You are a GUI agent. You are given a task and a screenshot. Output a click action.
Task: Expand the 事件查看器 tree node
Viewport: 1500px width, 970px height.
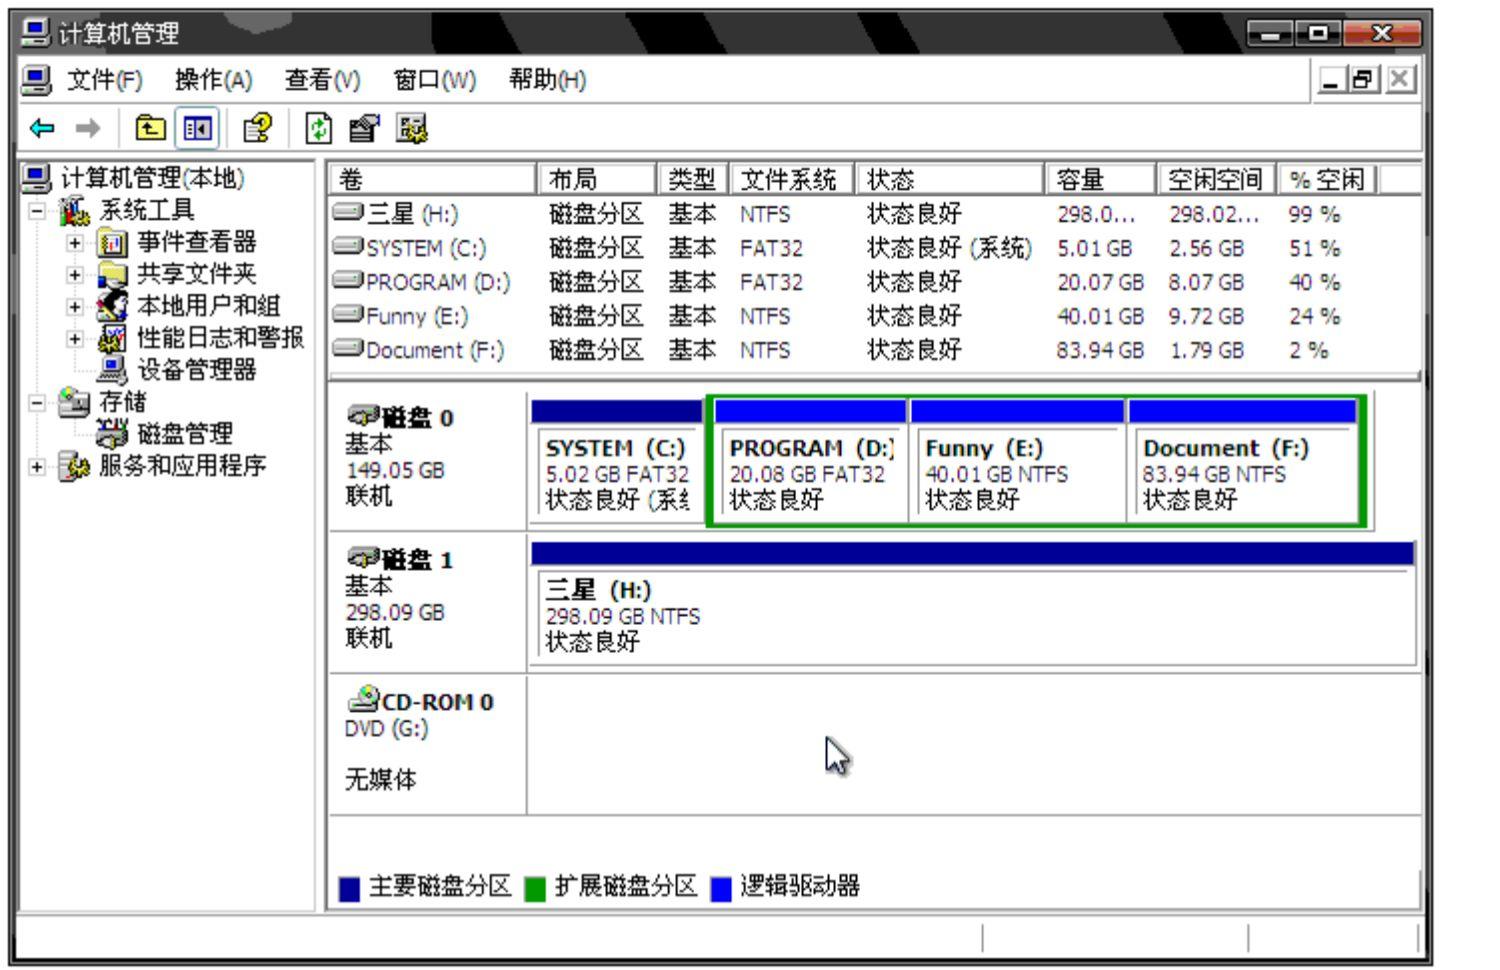(x=75, y=242)
